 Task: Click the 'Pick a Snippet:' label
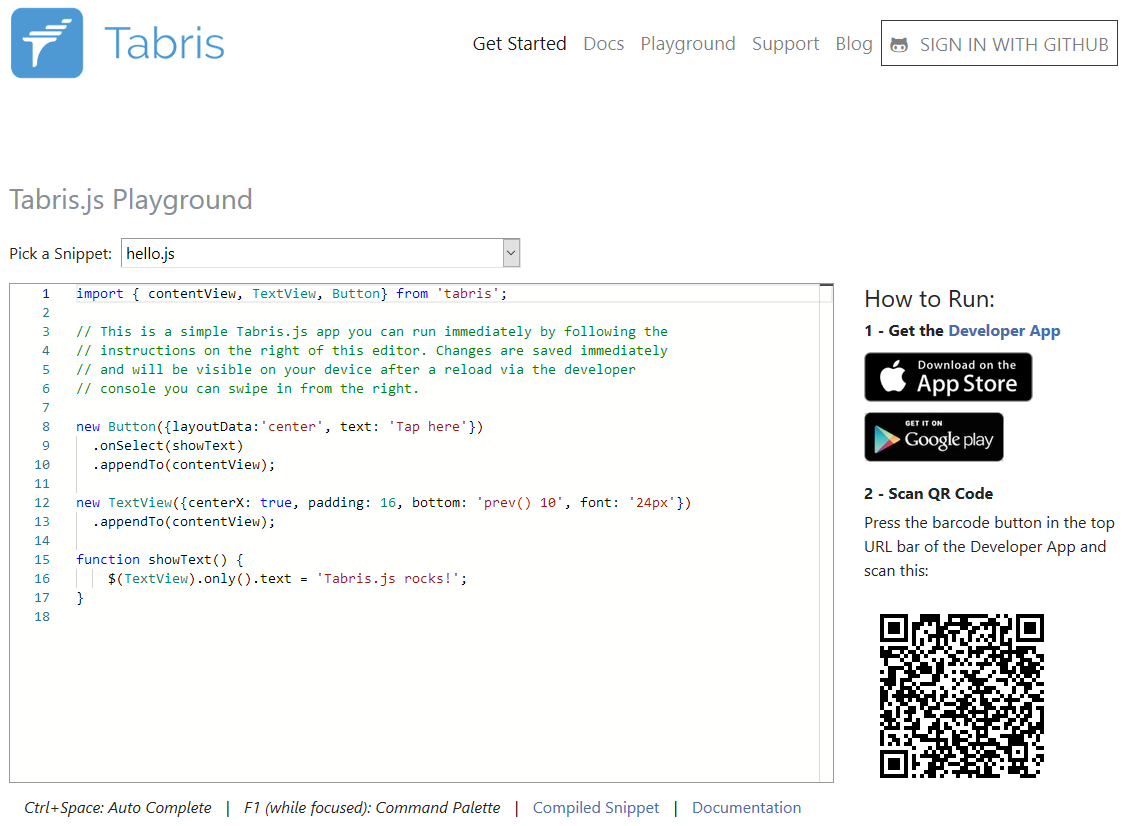60,253
